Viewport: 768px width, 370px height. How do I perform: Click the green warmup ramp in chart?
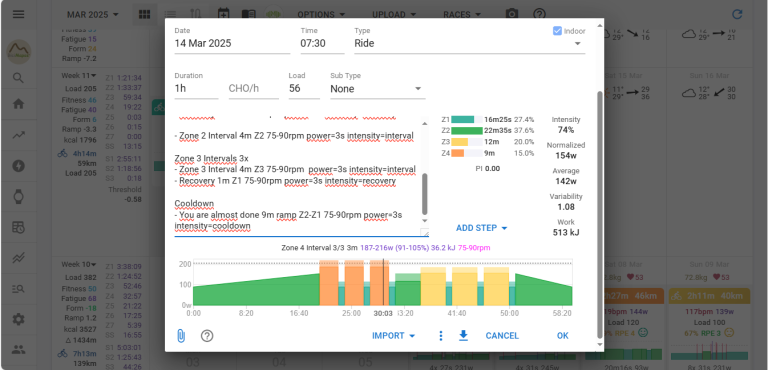pyautogui.click(x=256, y=292)
